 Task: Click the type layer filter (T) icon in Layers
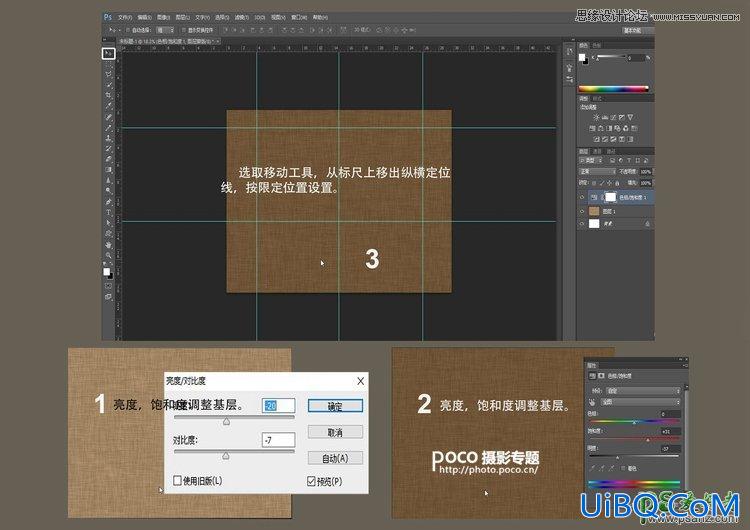(629, 161)
